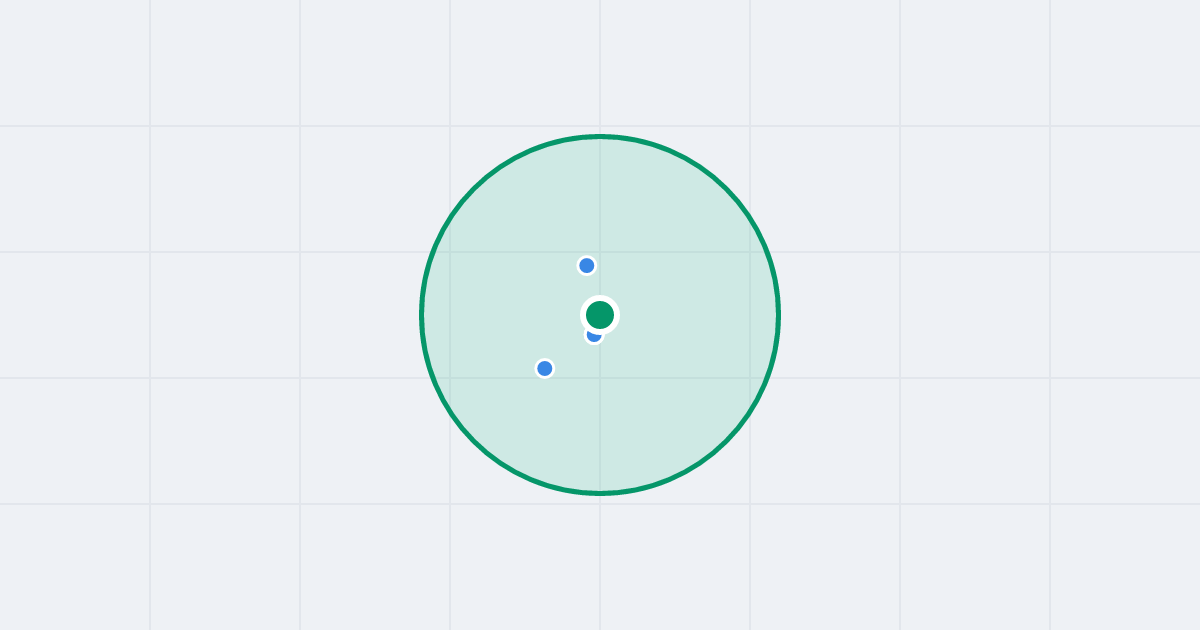The image size is (1200, 630).
Task: Select the blue marker left of the center pin
Action: click(545, 368)
